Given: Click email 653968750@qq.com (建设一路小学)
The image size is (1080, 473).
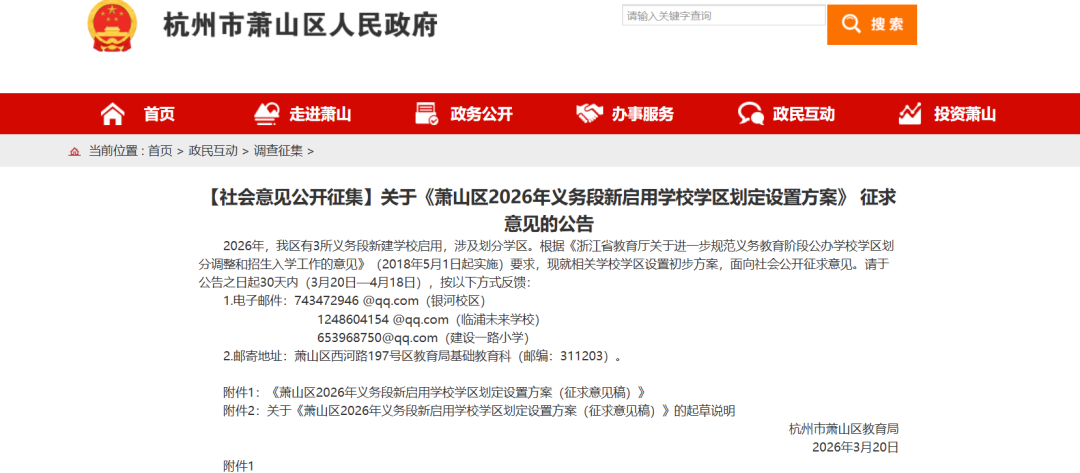Looking at the screenshot, I should coord(422,338).
